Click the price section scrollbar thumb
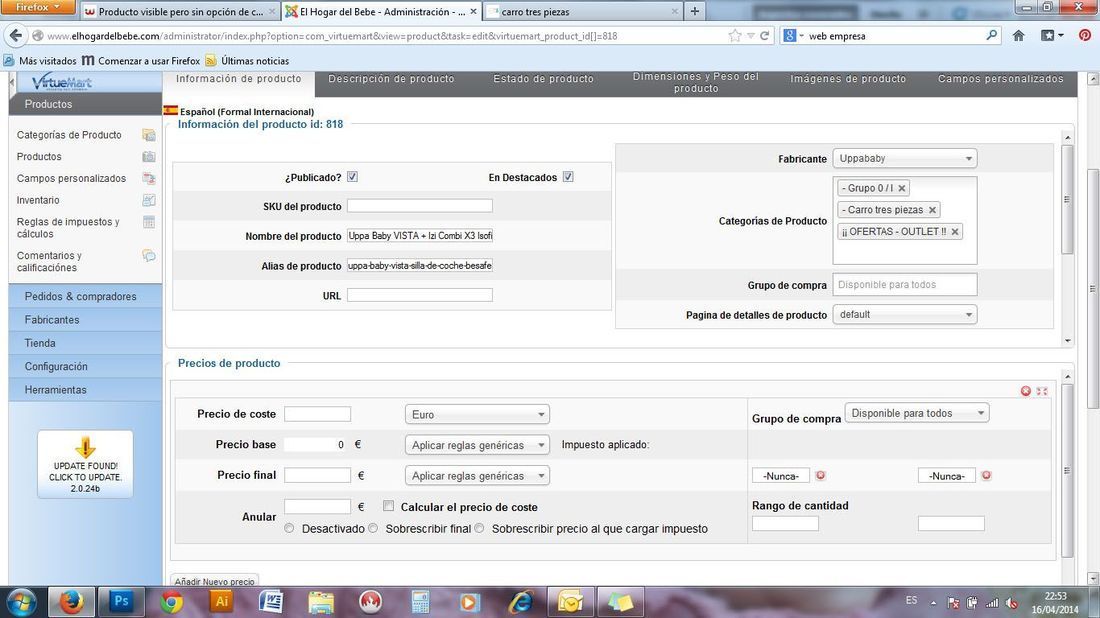The height and width of the screenshot is (618, 1100). 1067,471
